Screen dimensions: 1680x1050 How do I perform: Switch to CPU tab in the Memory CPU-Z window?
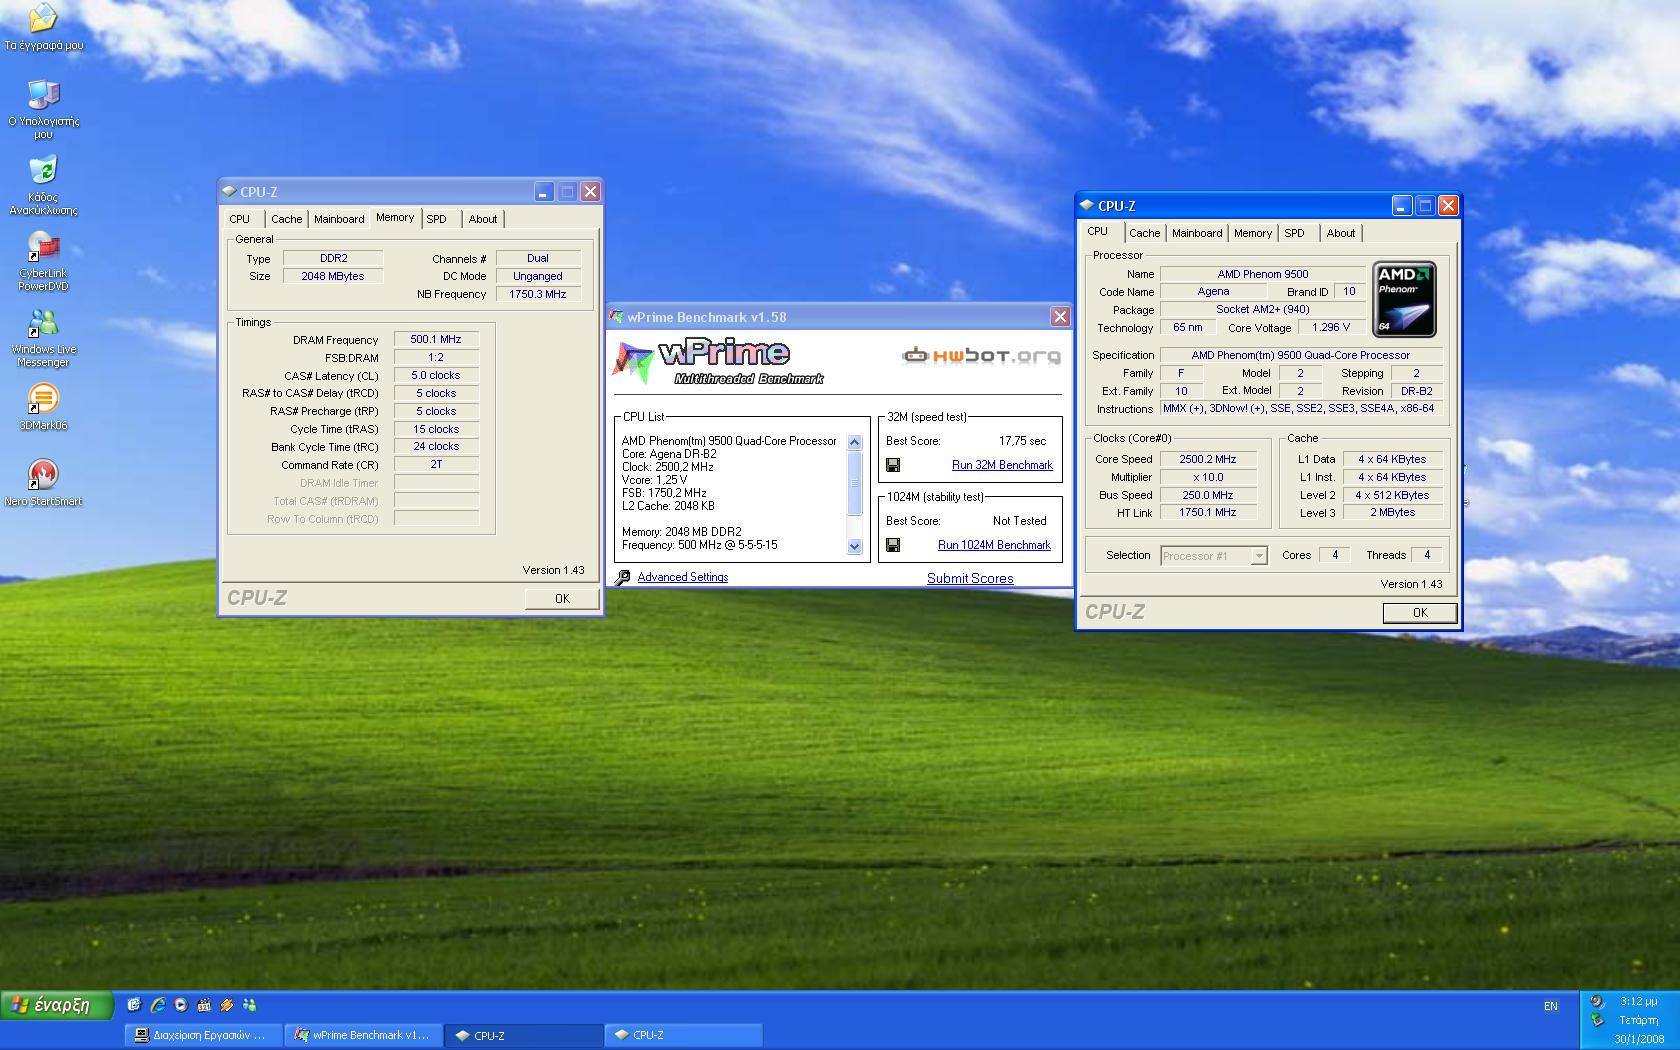[240, 219]
